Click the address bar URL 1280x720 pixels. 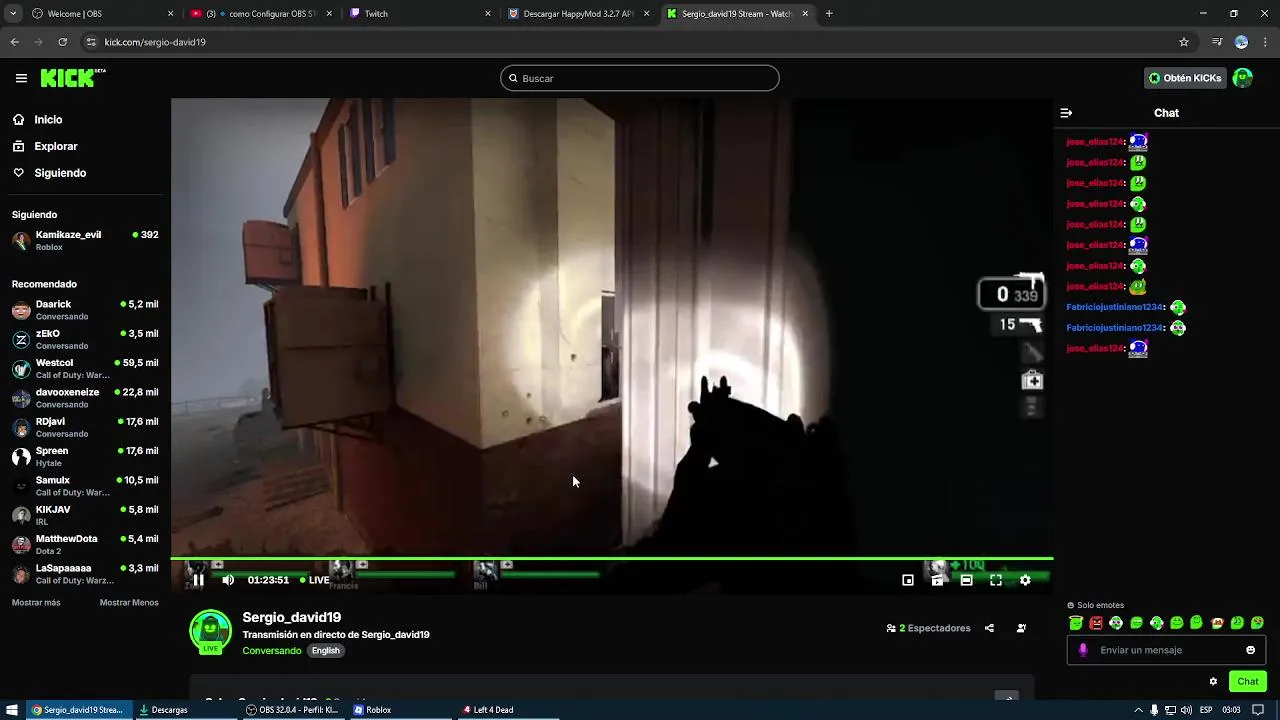pos(155,42)
